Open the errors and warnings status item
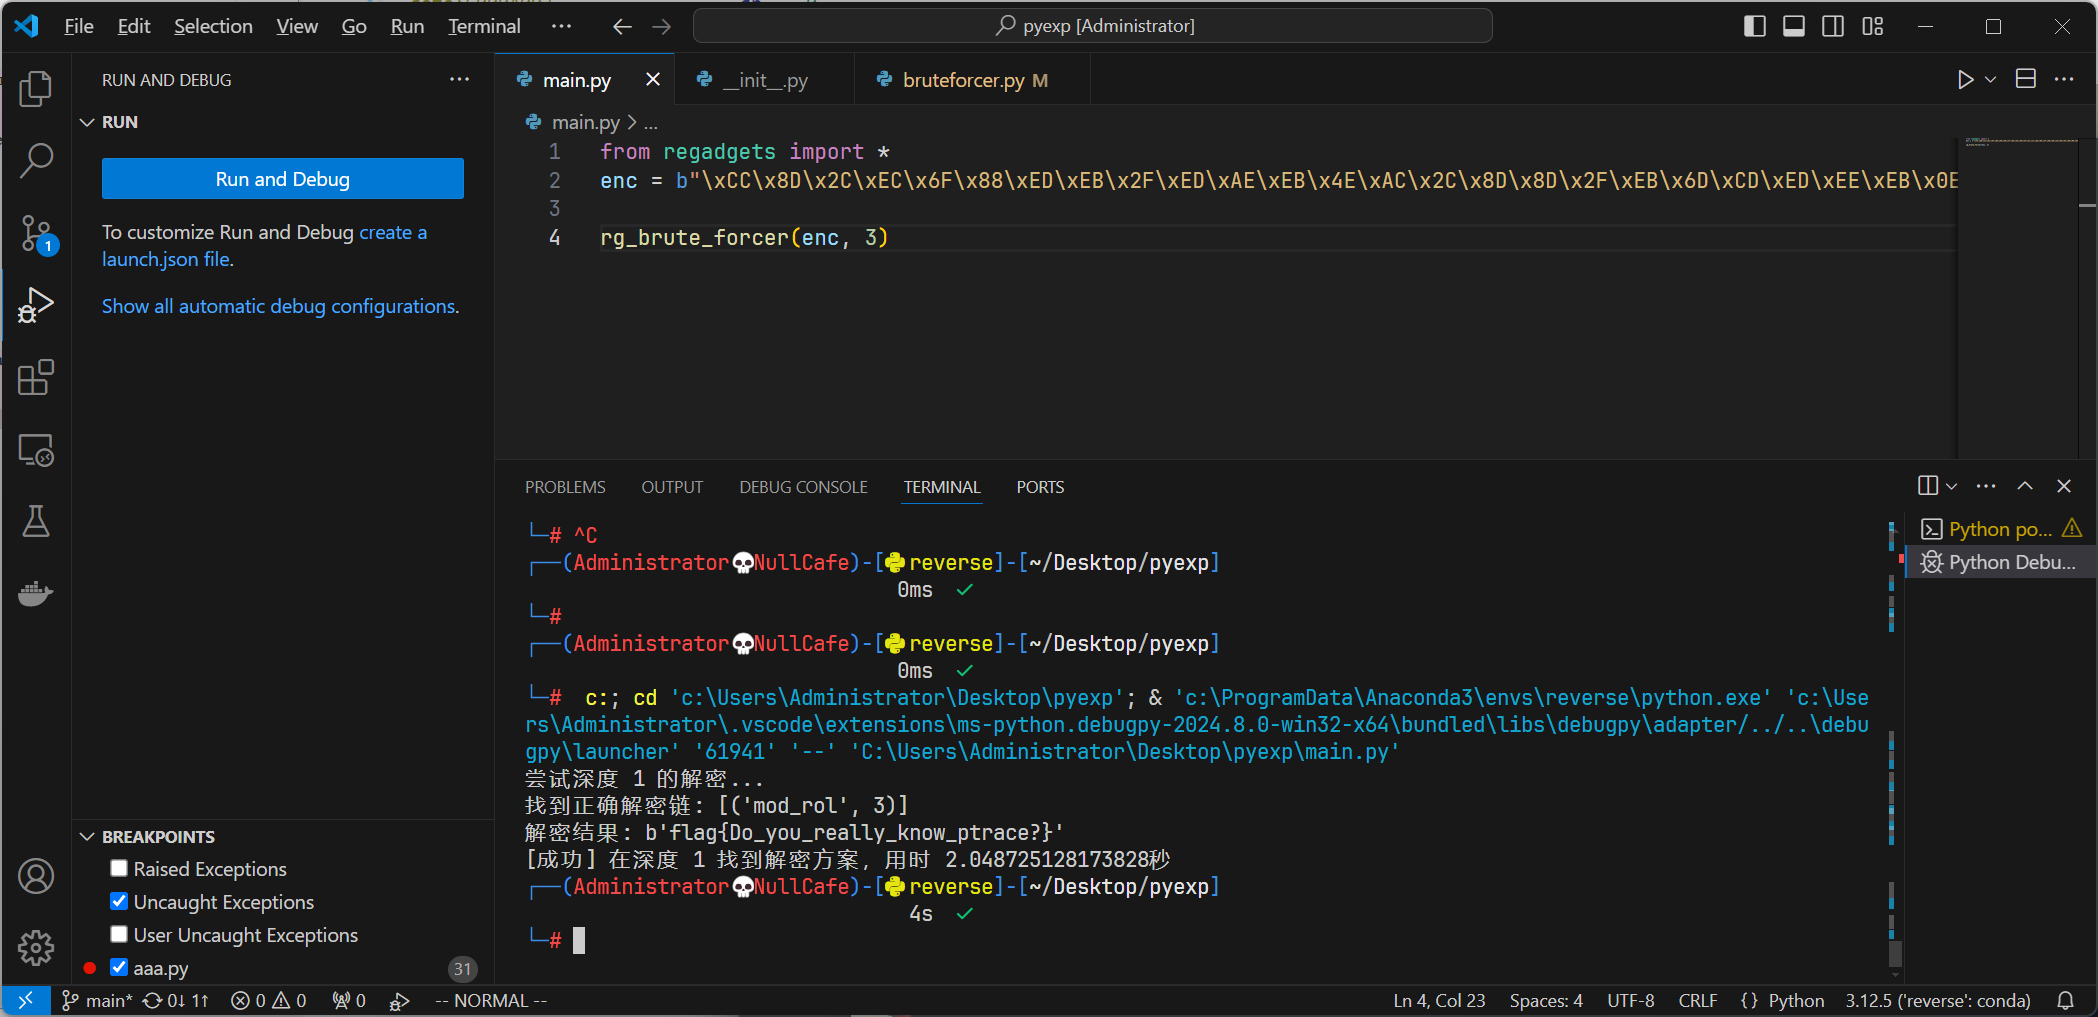Screen dimensions: 2098x1017 (x=269, y=1001)
